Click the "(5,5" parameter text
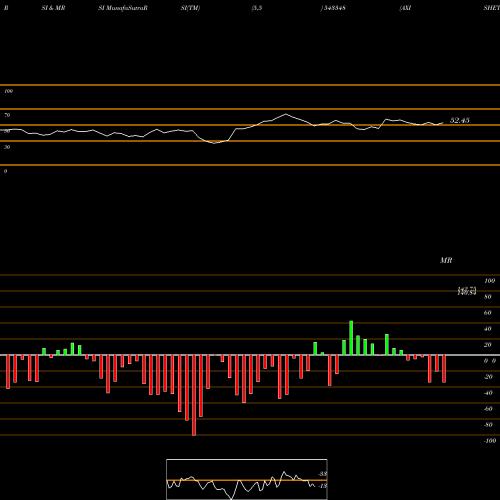This screenshot has height=500, width=500. click(257, 8)
